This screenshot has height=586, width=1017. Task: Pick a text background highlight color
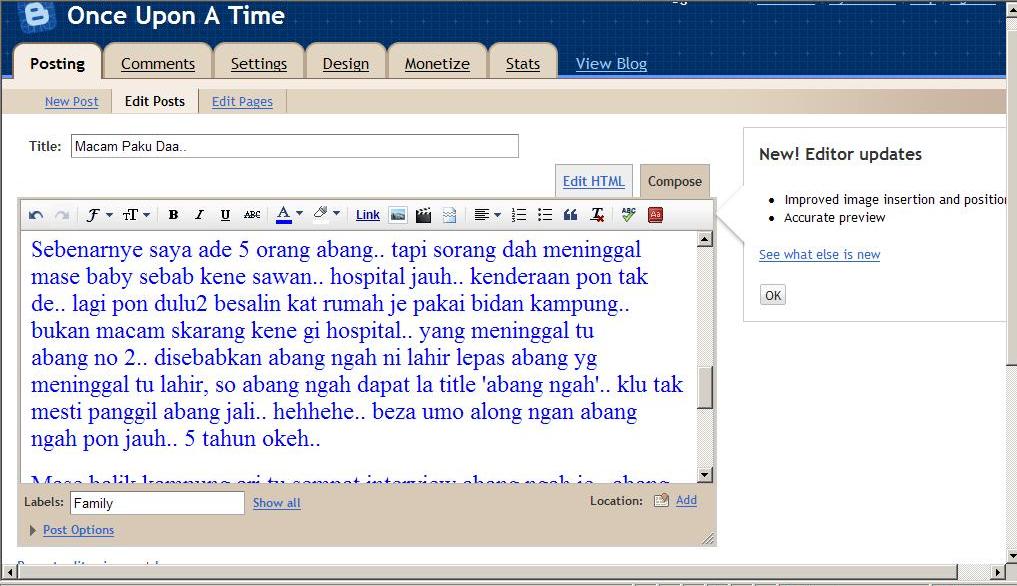[320, 215]
